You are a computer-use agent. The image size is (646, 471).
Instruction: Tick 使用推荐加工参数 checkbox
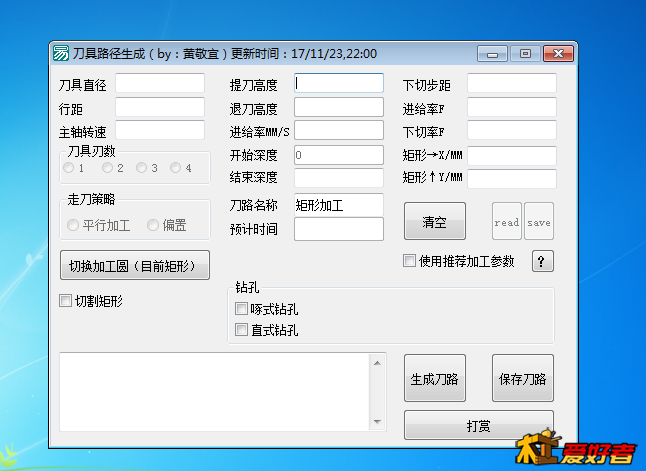pos(409,261)
